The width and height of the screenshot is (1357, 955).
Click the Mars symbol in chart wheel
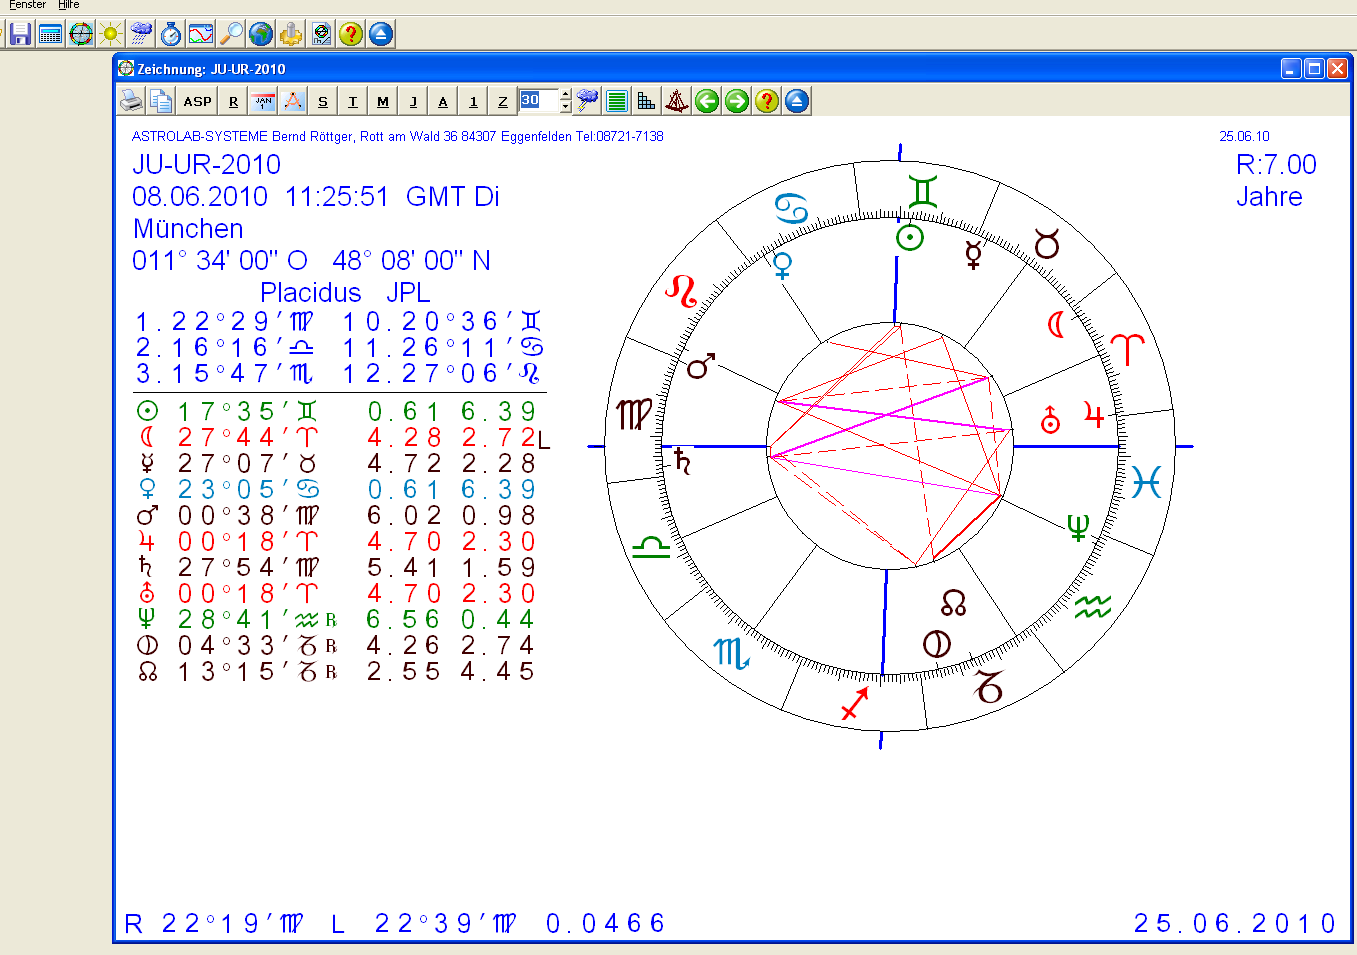702,366
